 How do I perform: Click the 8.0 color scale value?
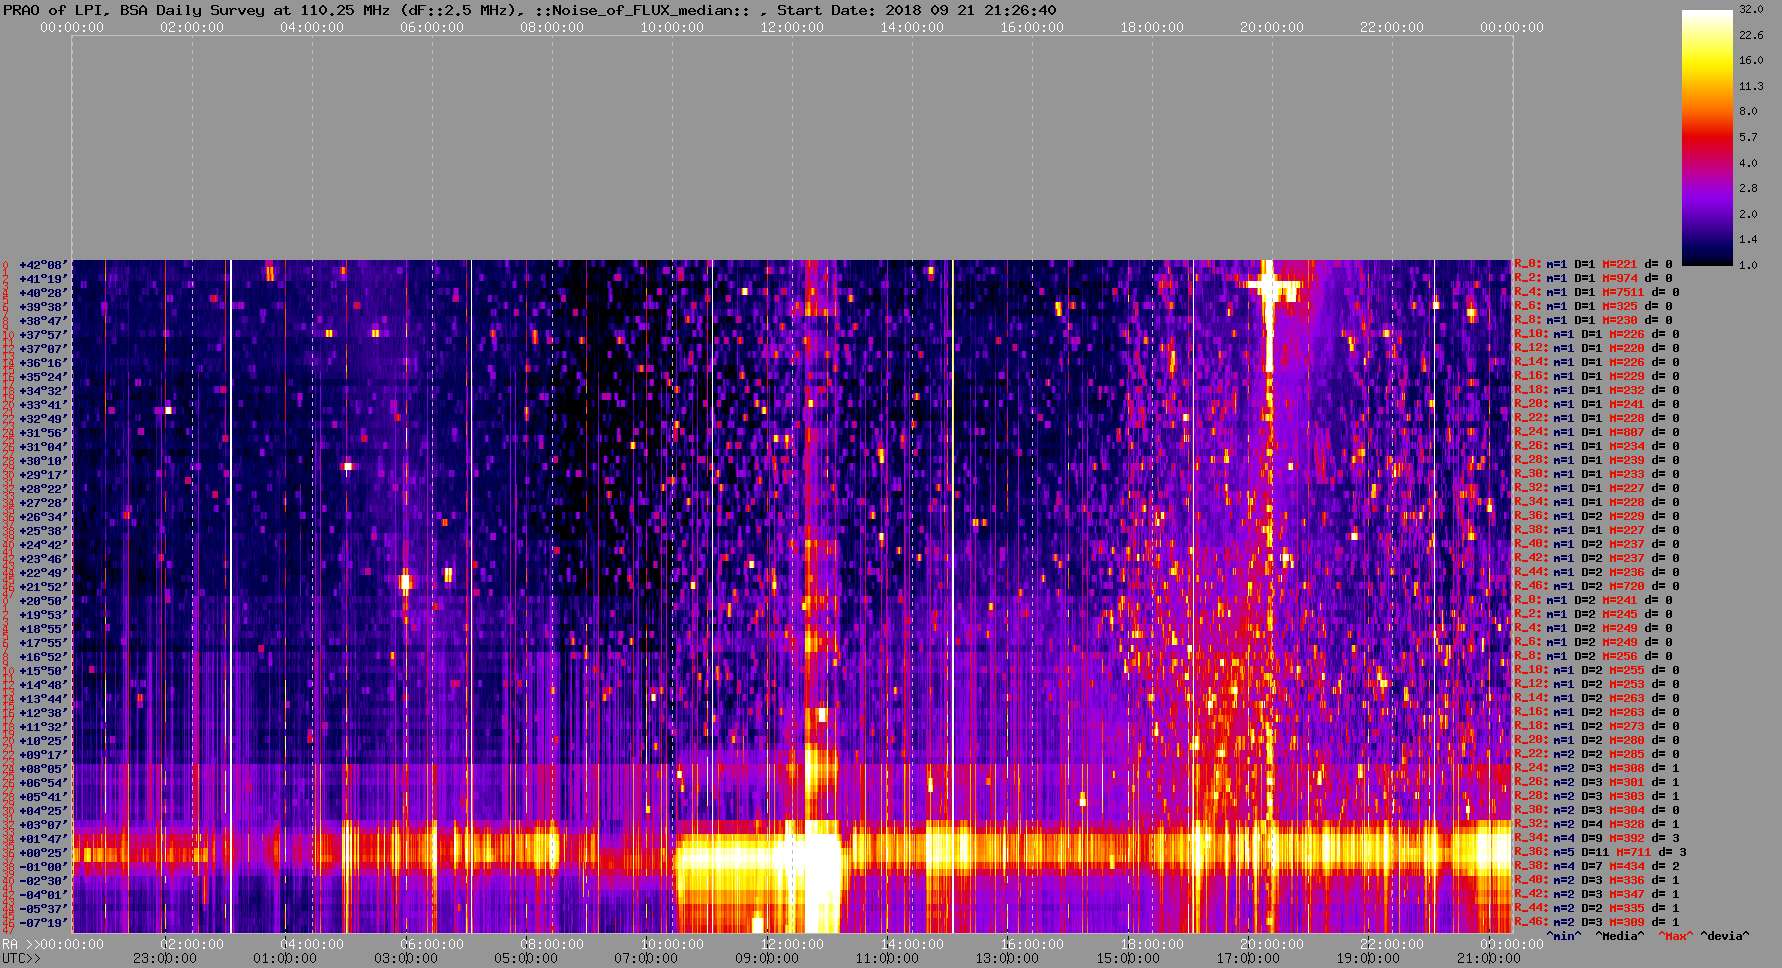click(x=1747, y=111)
